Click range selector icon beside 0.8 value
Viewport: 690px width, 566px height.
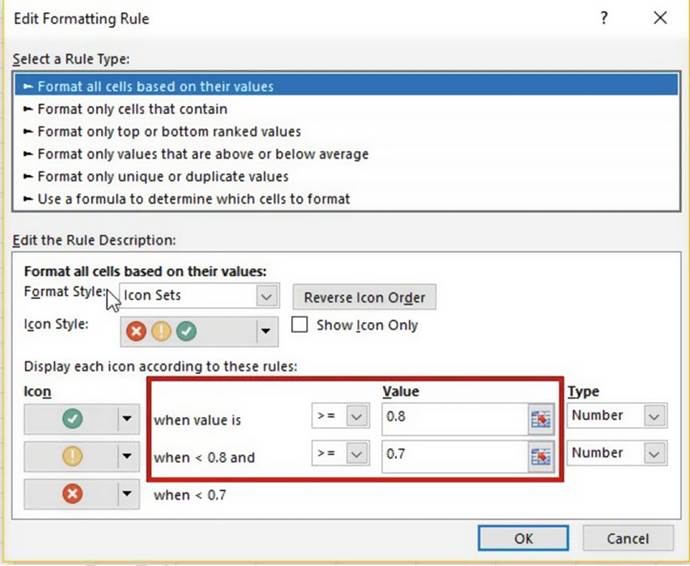pos(540,419)
